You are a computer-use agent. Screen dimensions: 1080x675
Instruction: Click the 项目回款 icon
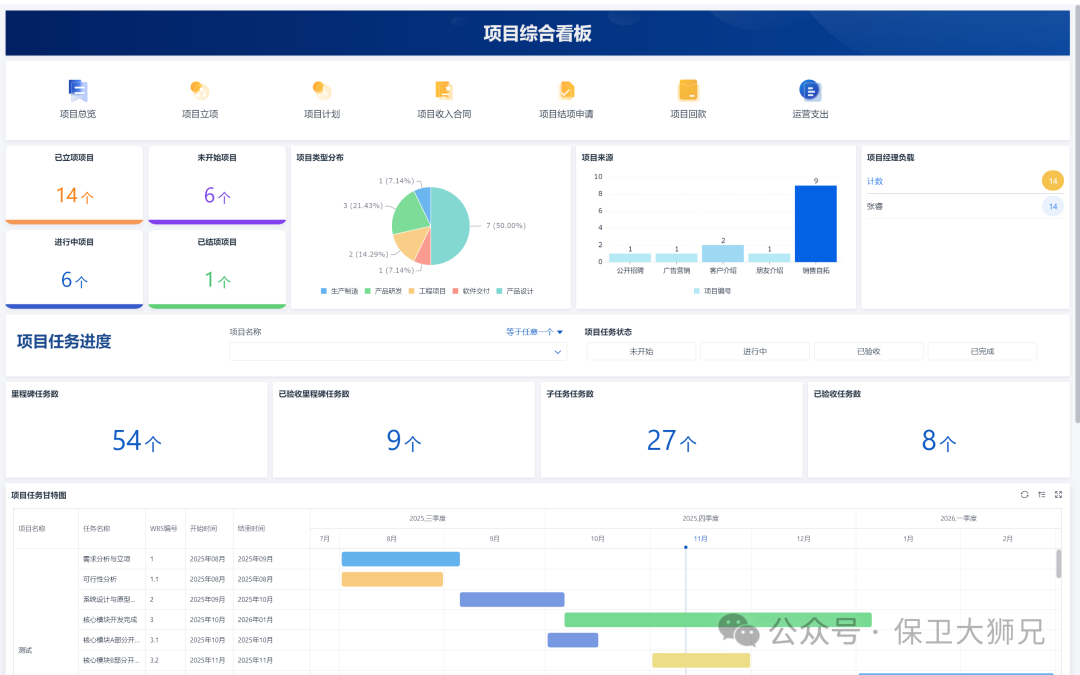click(x=688, y=91)
